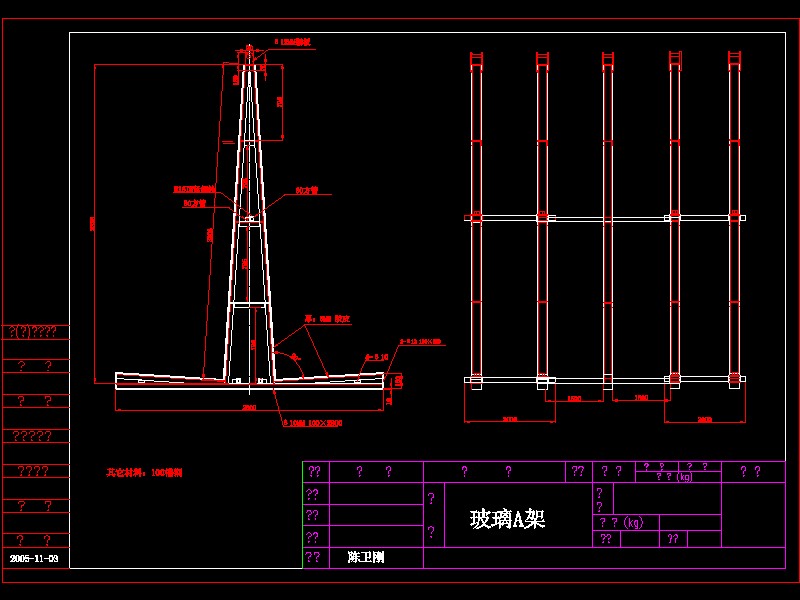Click the "2800" base width dimension
The height and width of the screenshot is (600, 800).
(x=249, y=407)
